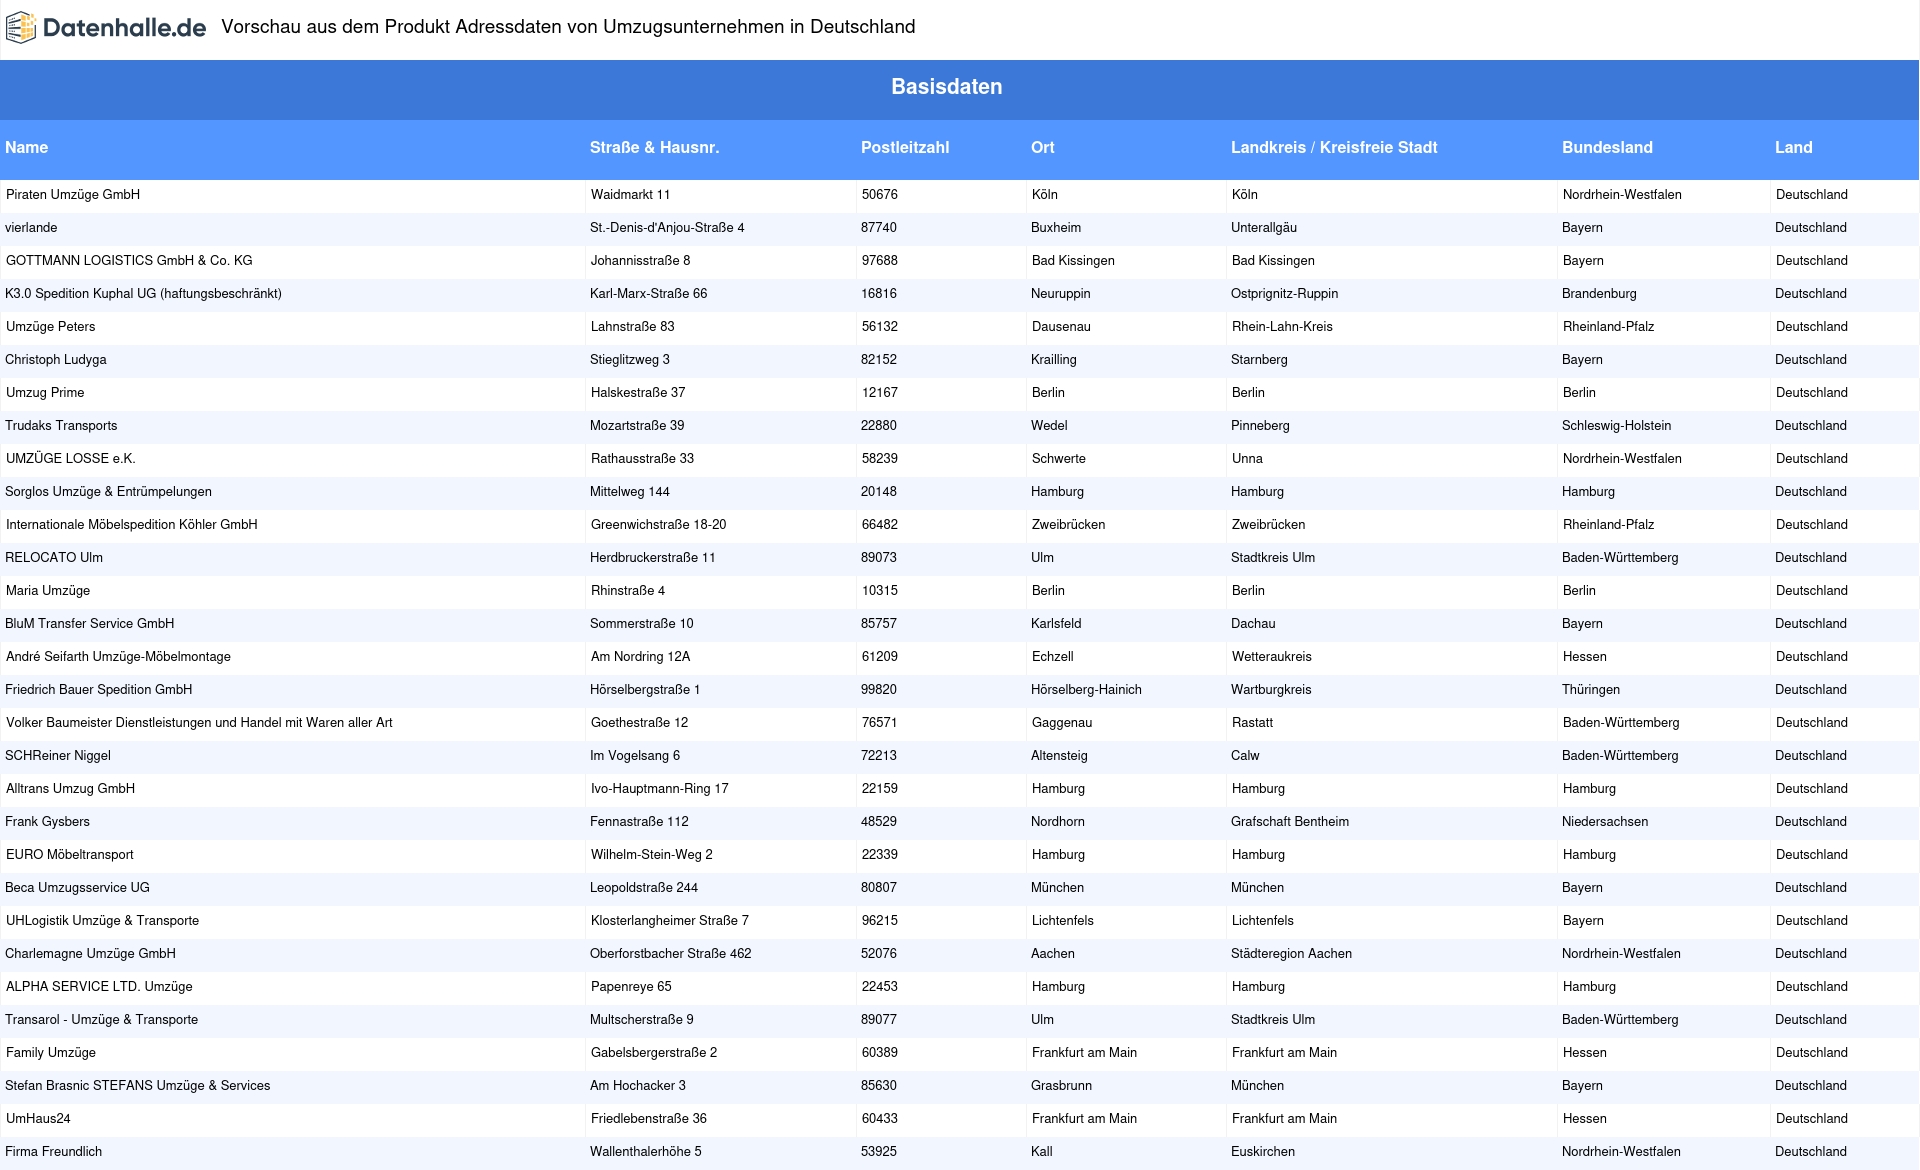Select the Volker Baumeister Dienstleistungen entry
This screenshot has width=1920, height=1170.
click(199, 723)
